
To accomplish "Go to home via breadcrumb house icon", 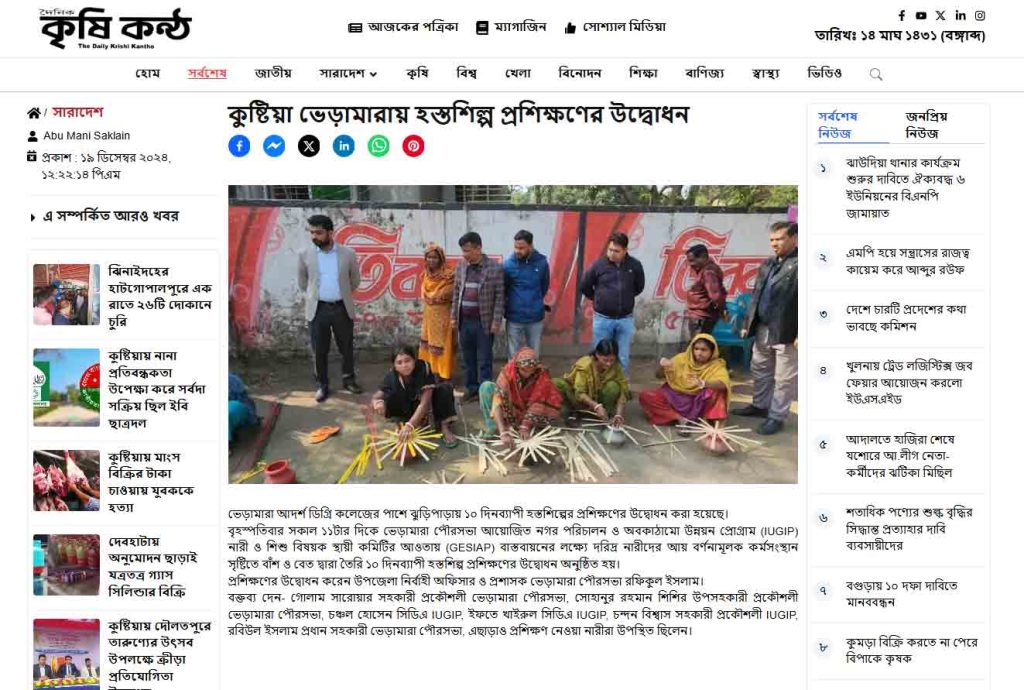I will 34,113.
